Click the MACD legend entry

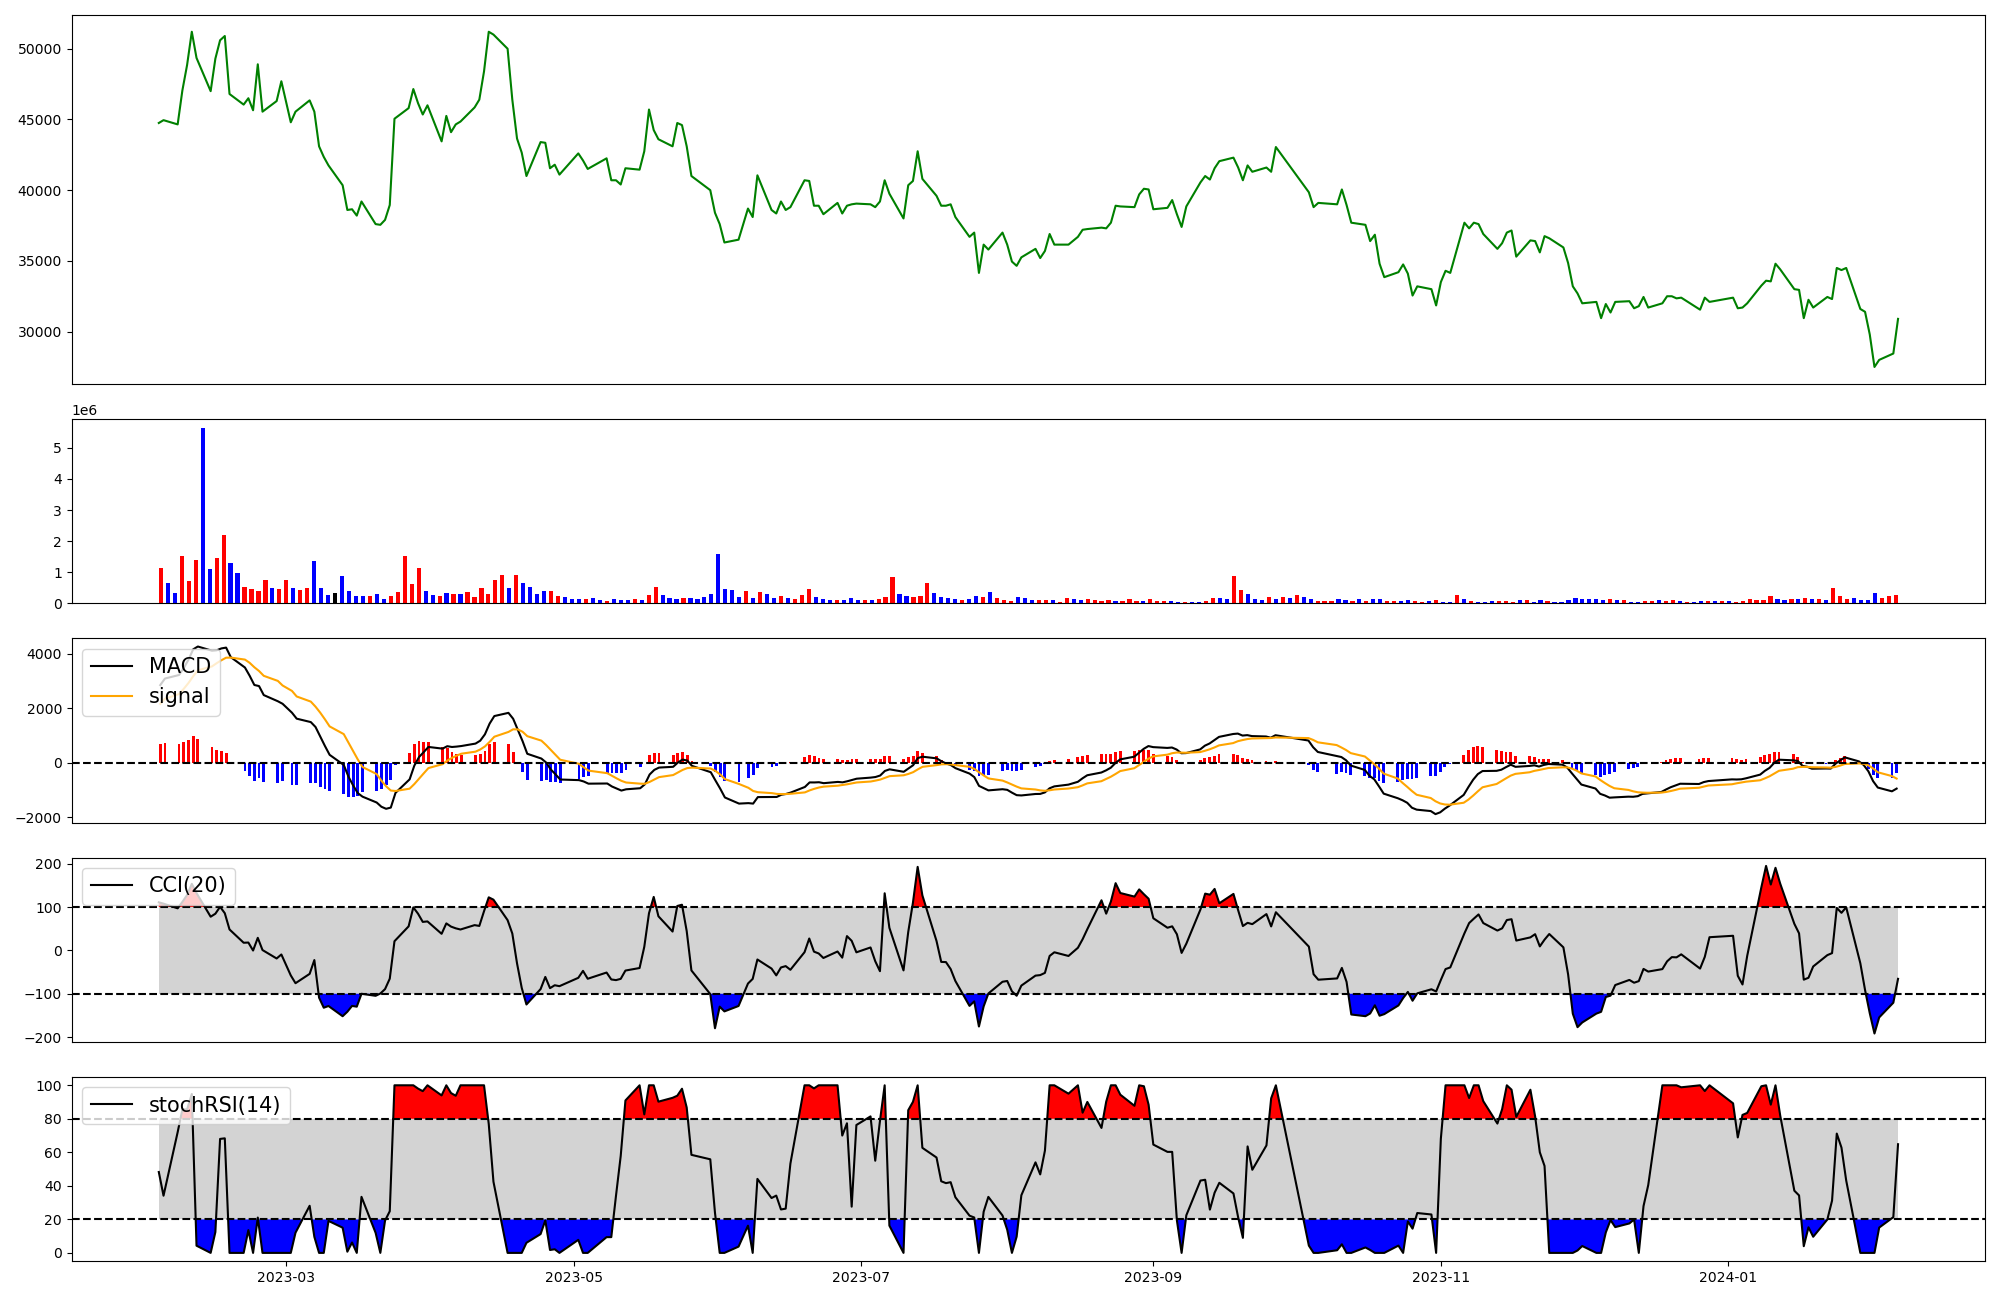179,666
